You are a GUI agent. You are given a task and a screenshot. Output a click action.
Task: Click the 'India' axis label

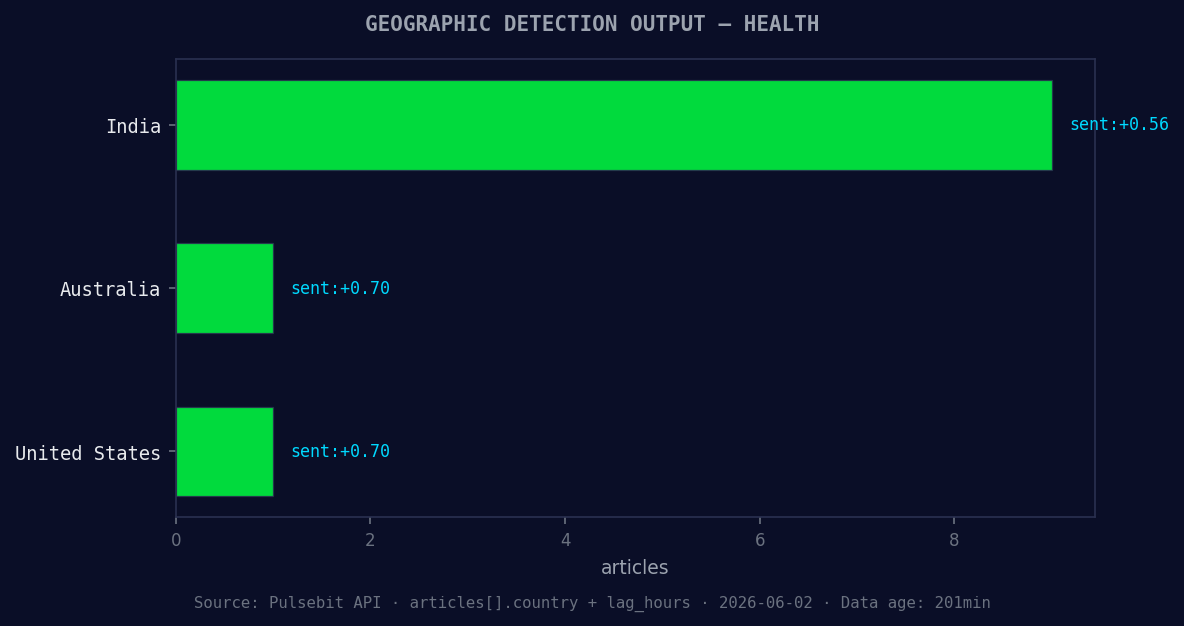(134, 126)
